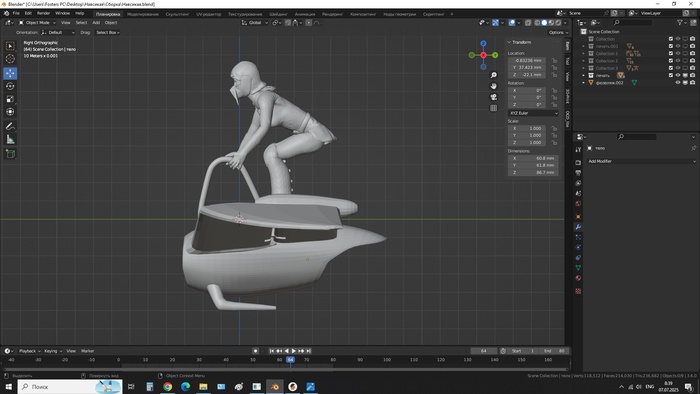700x394 pixels.
Task: Expand the печать collection in the outliner
Action: coord(583,75)
